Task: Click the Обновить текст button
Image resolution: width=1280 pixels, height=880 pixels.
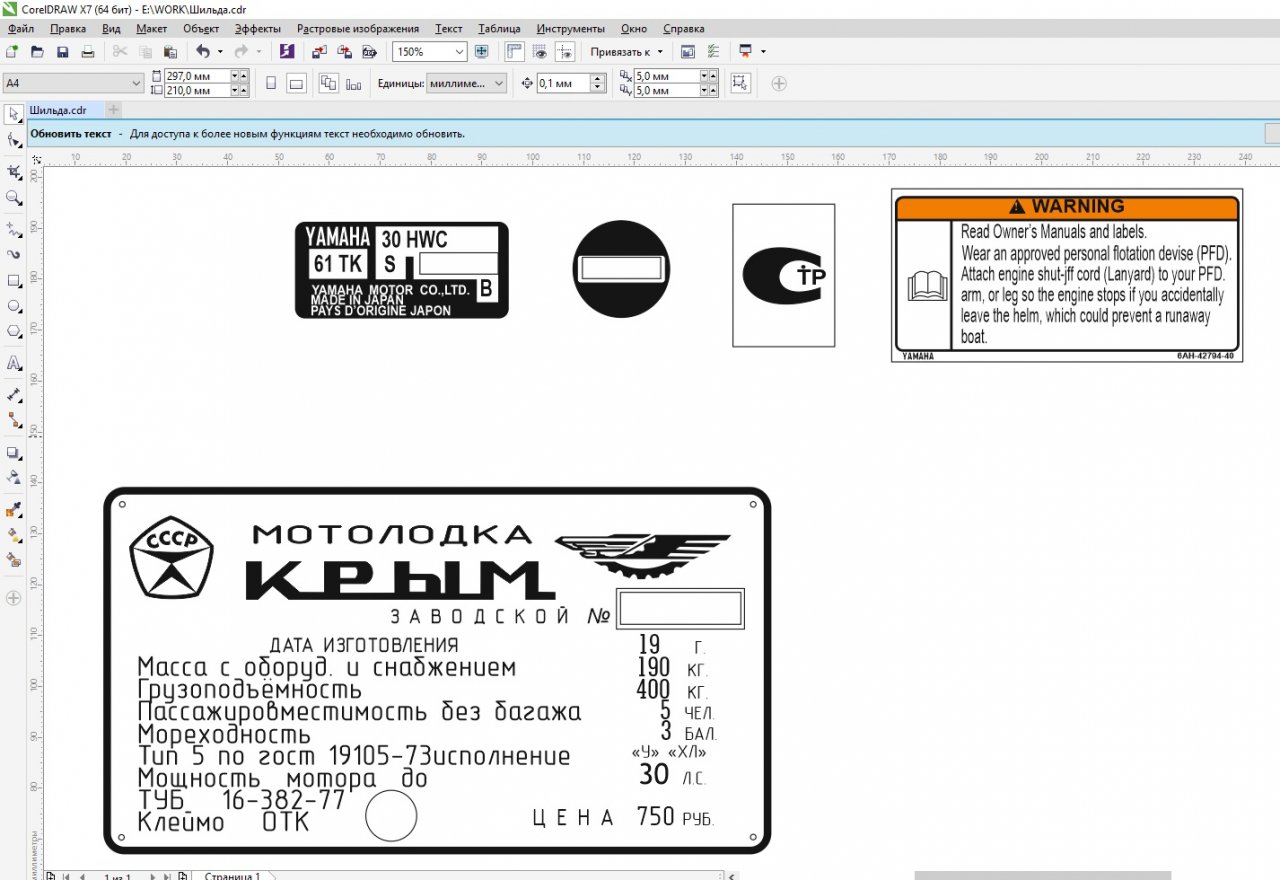Action: (x=70, y=133)
